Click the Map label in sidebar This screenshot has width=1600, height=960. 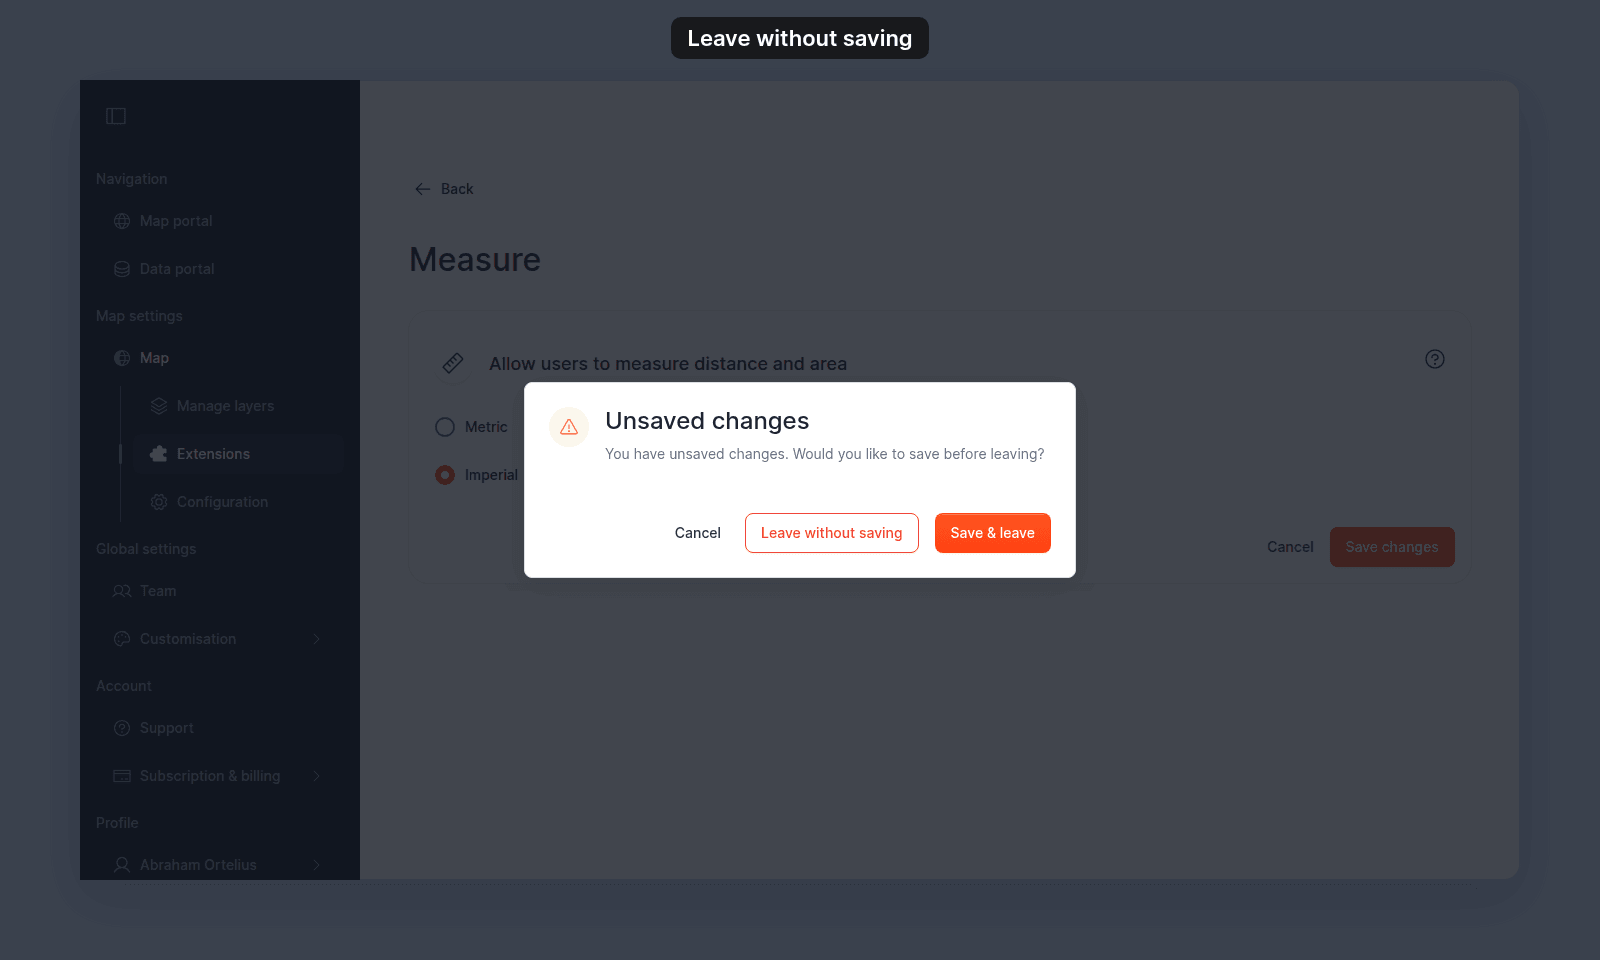(154, 358)
